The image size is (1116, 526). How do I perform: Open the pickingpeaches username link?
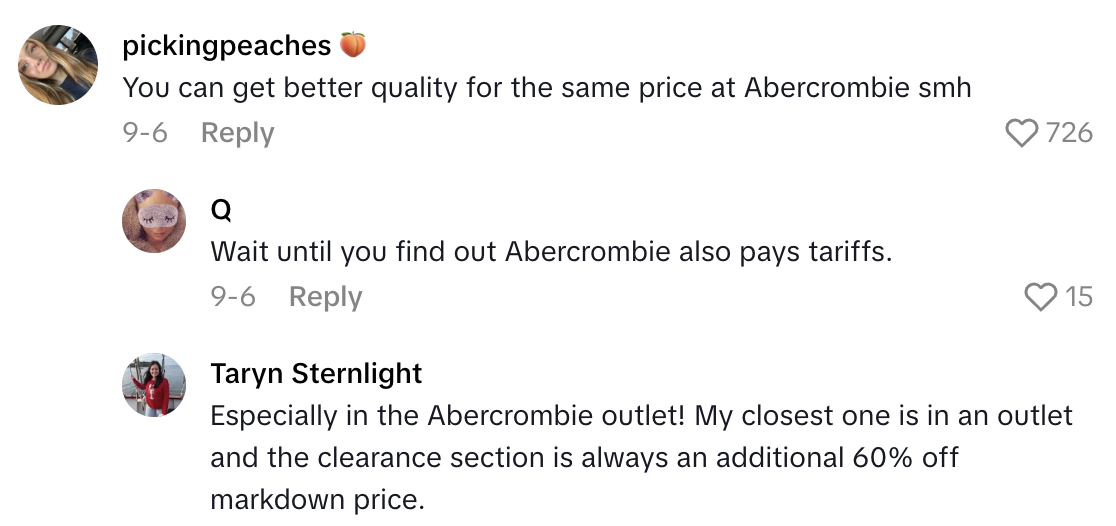226,45
